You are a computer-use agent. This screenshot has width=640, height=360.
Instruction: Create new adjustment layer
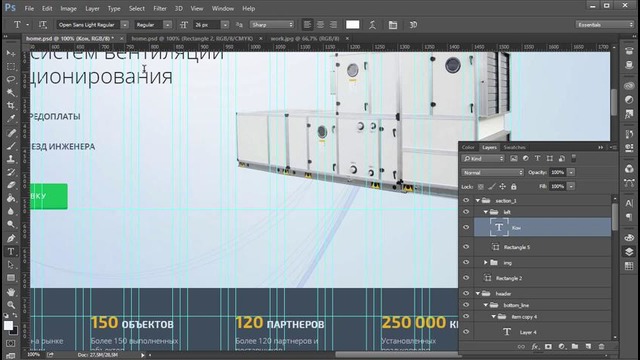click(x=562, y=346)
